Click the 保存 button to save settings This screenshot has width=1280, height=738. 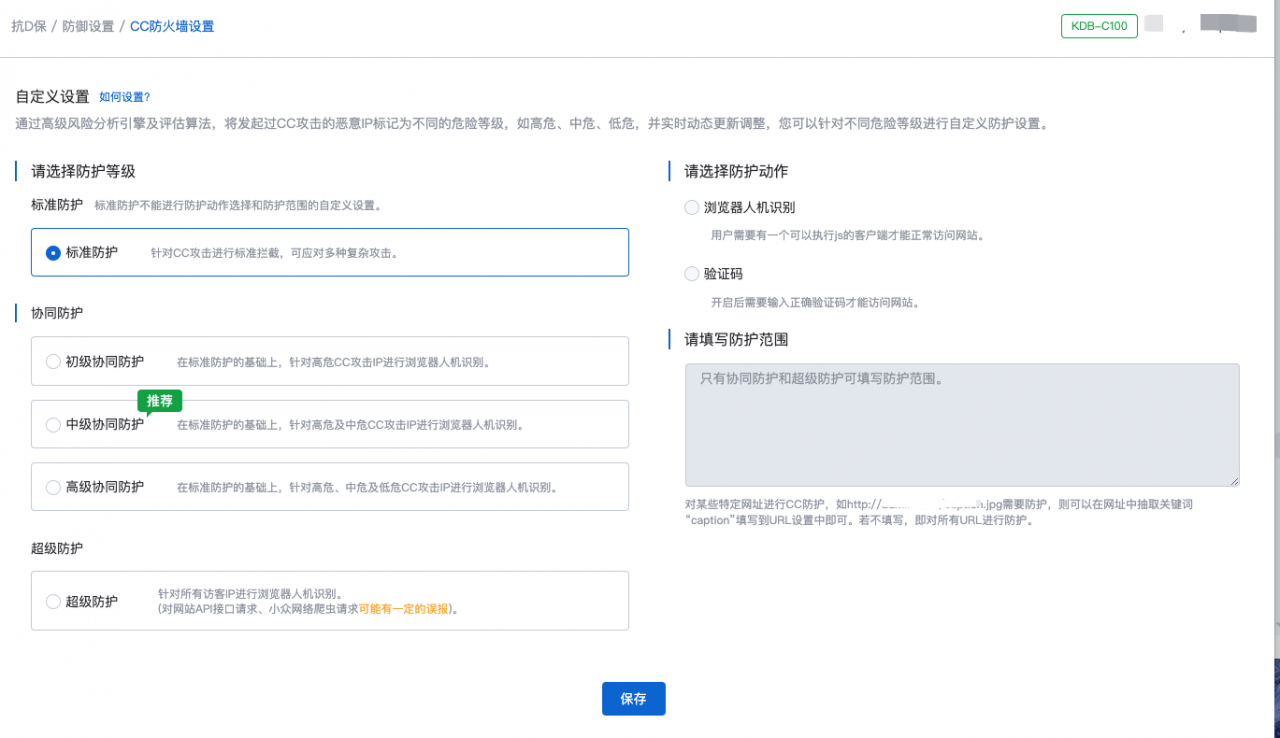[633, 698]
